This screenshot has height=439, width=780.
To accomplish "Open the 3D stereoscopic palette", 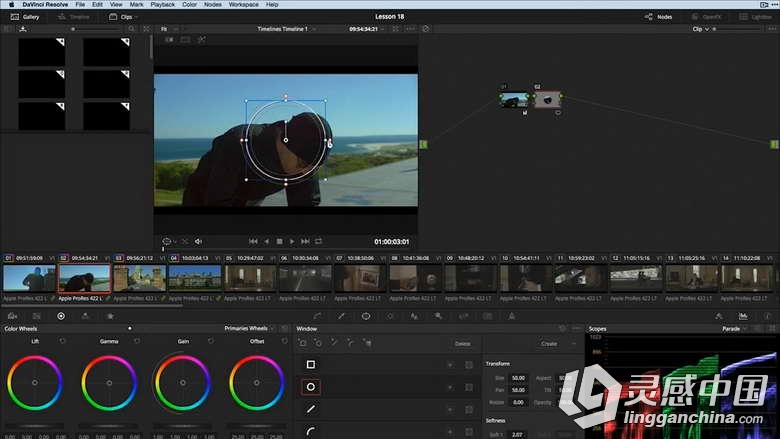I will [x=488, y=316].
